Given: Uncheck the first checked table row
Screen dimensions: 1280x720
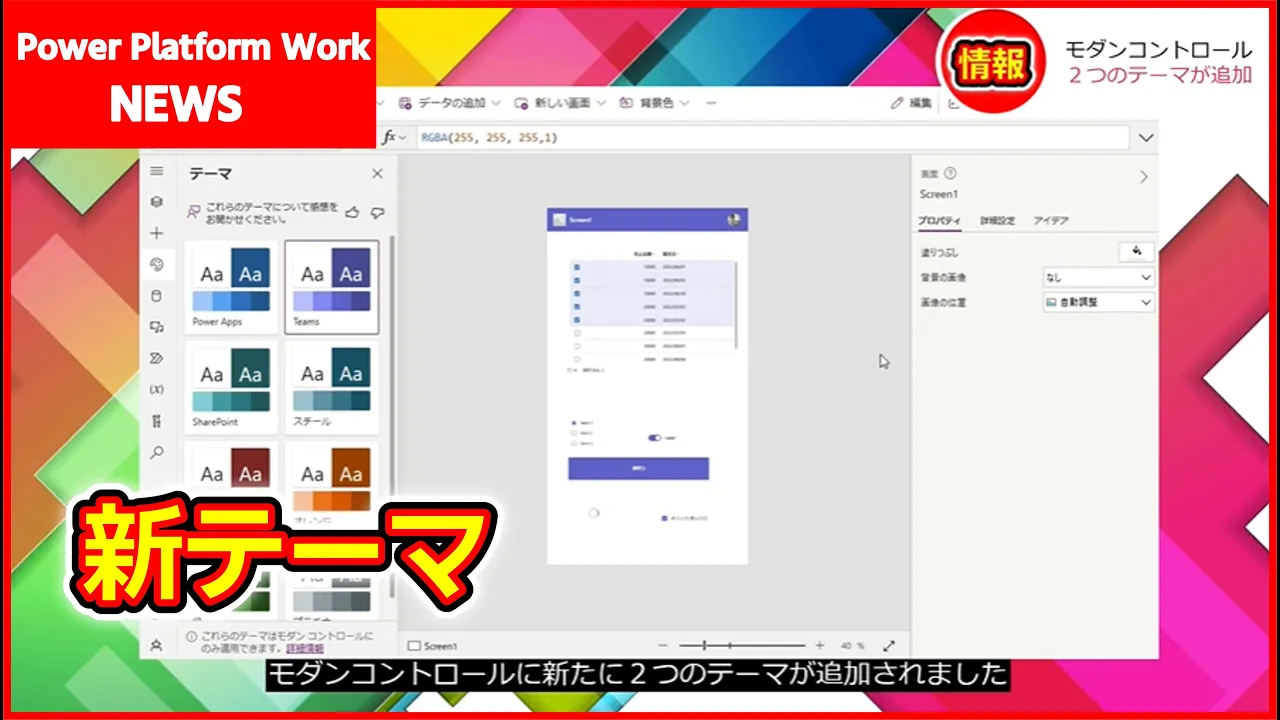Looking at the screenshot, I should 577,267.
